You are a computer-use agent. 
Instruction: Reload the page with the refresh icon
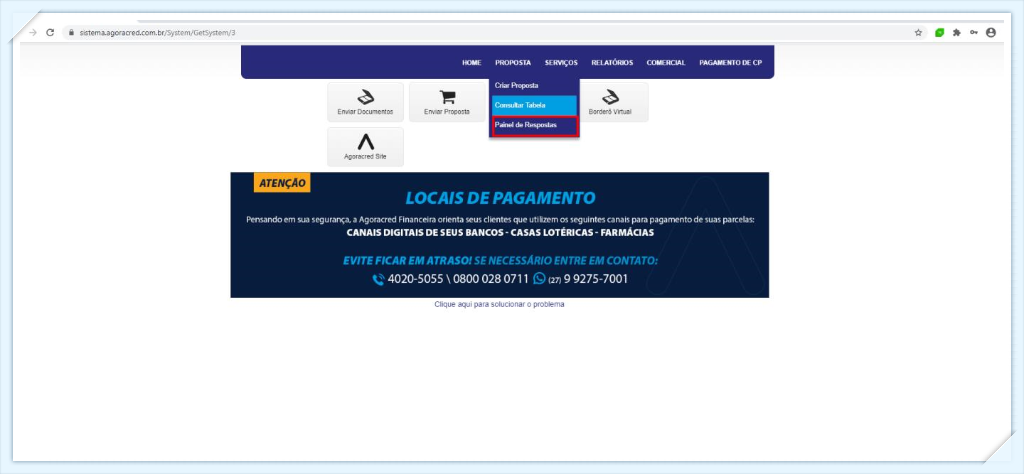[50, 33]
